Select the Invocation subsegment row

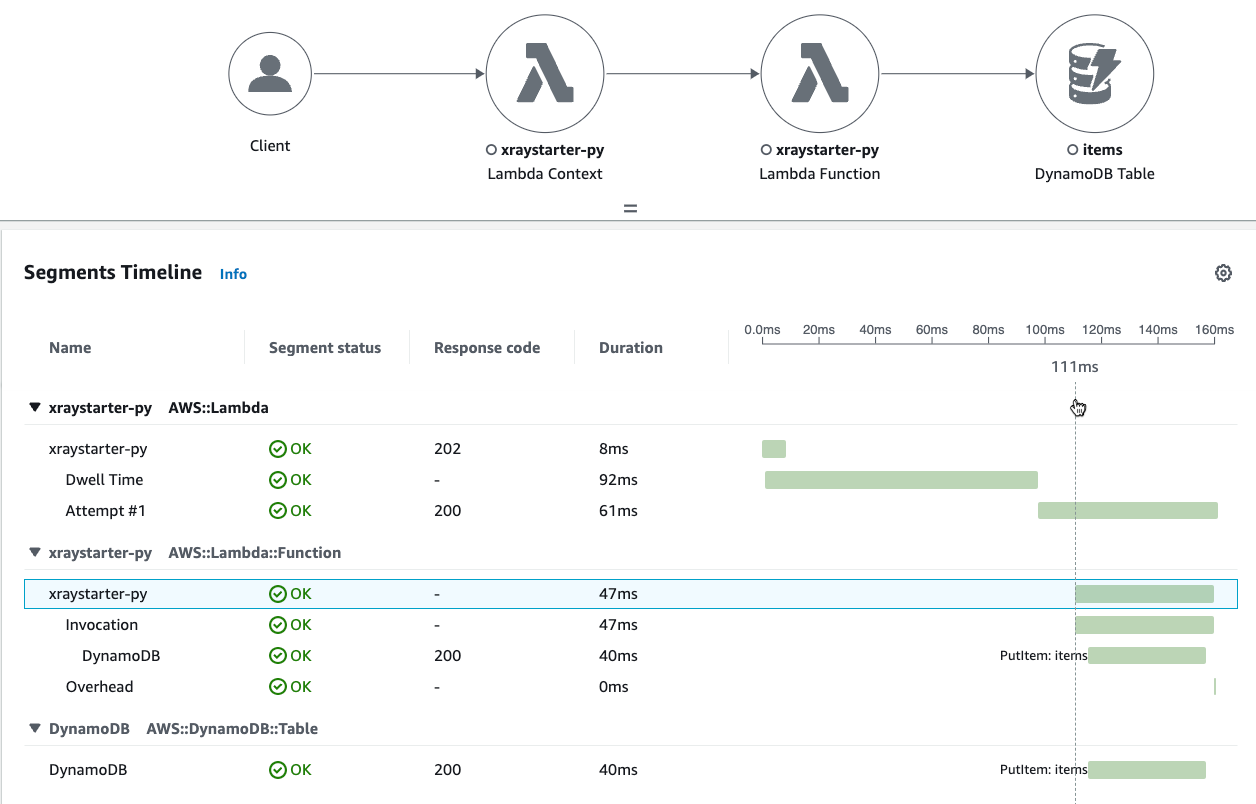tap(631, 625)
